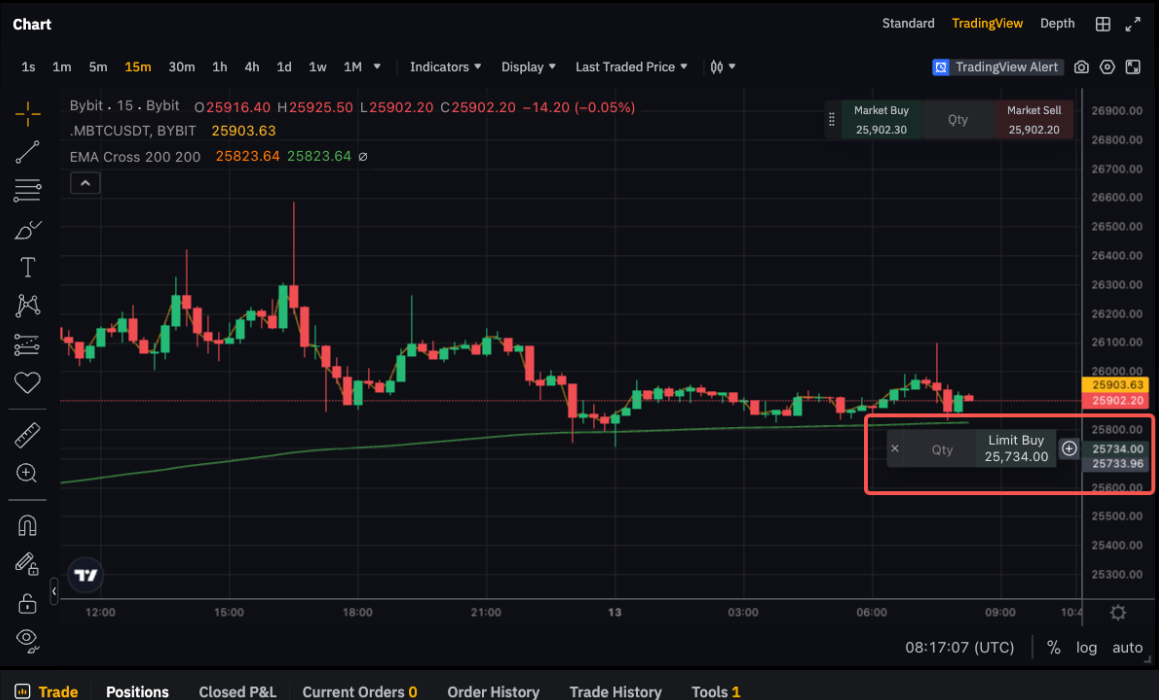1159x700 pixels.
Task: Enable magnet mode for drawings
Action: pos(29,524)
